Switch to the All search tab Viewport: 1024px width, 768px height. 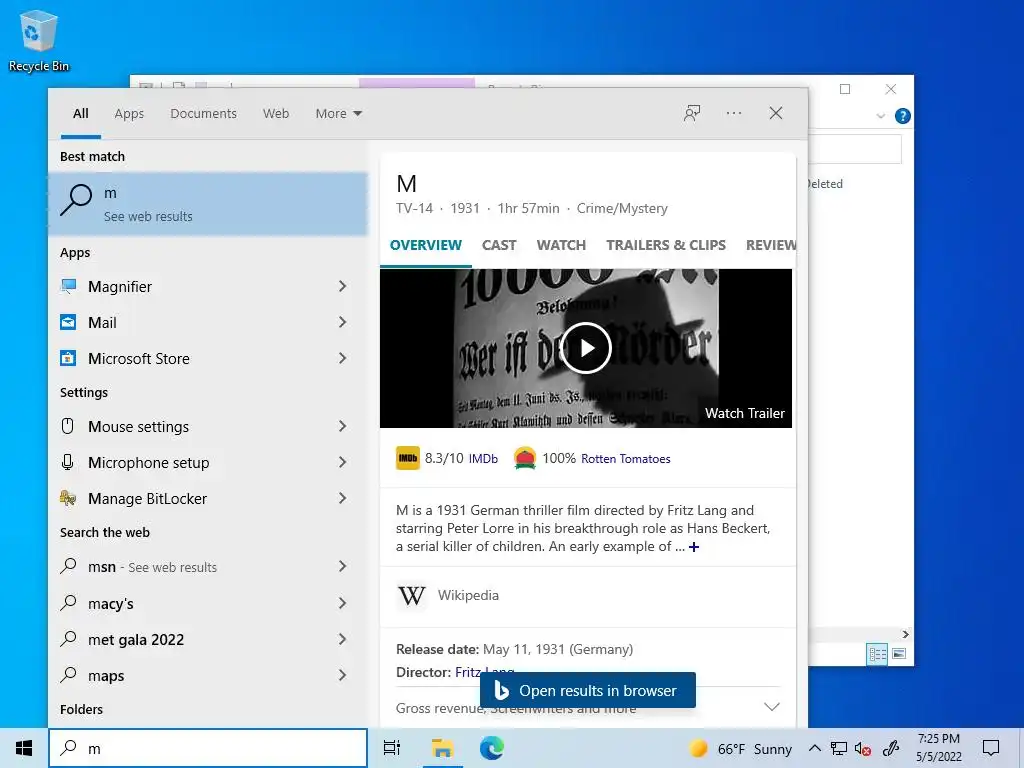point(80,114)
